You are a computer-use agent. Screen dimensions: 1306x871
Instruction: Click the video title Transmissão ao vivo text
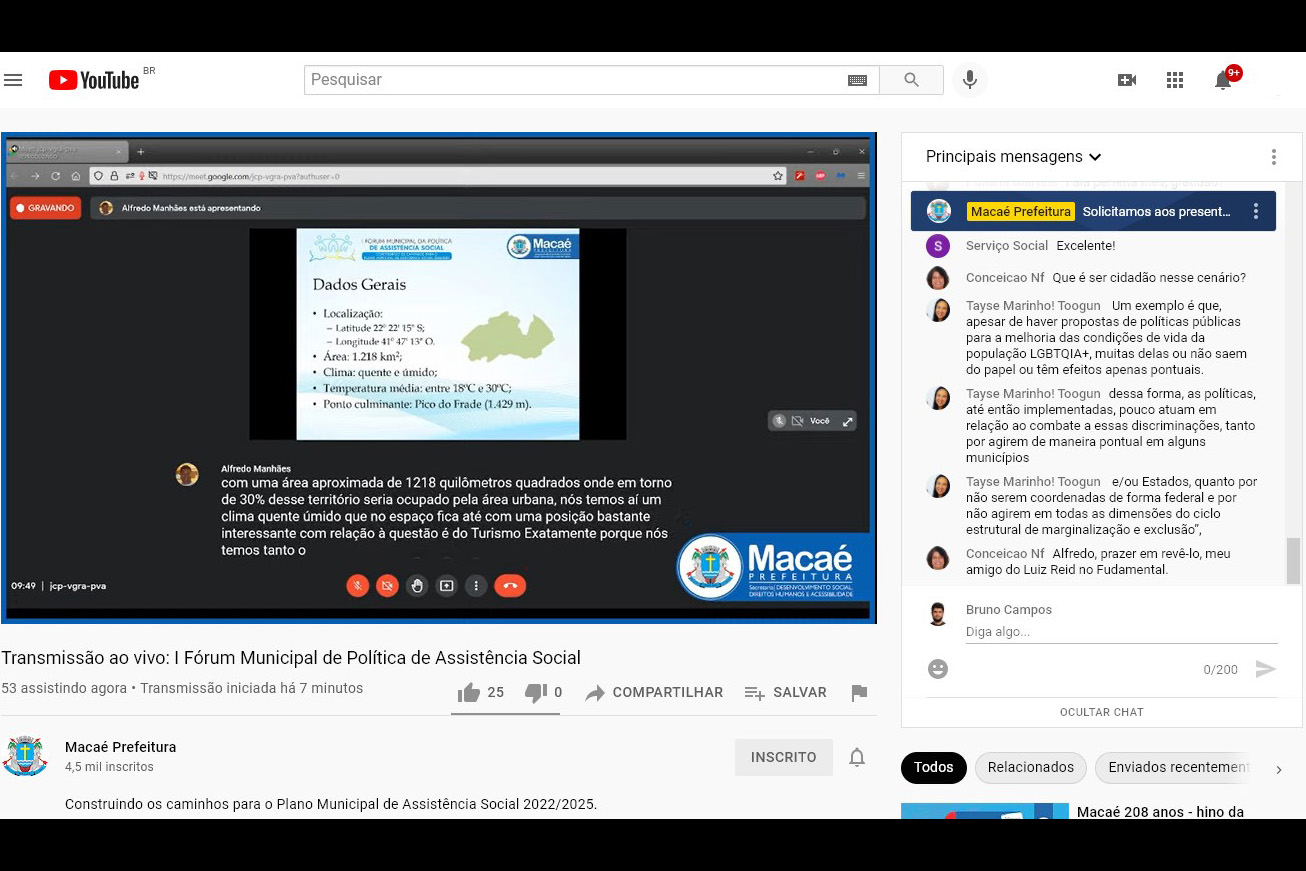tap(291, 658)
